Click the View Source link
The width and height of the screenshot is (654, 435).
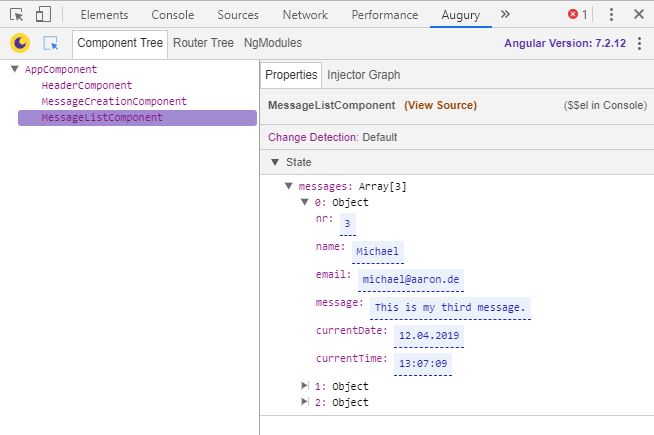pos(440,105)
